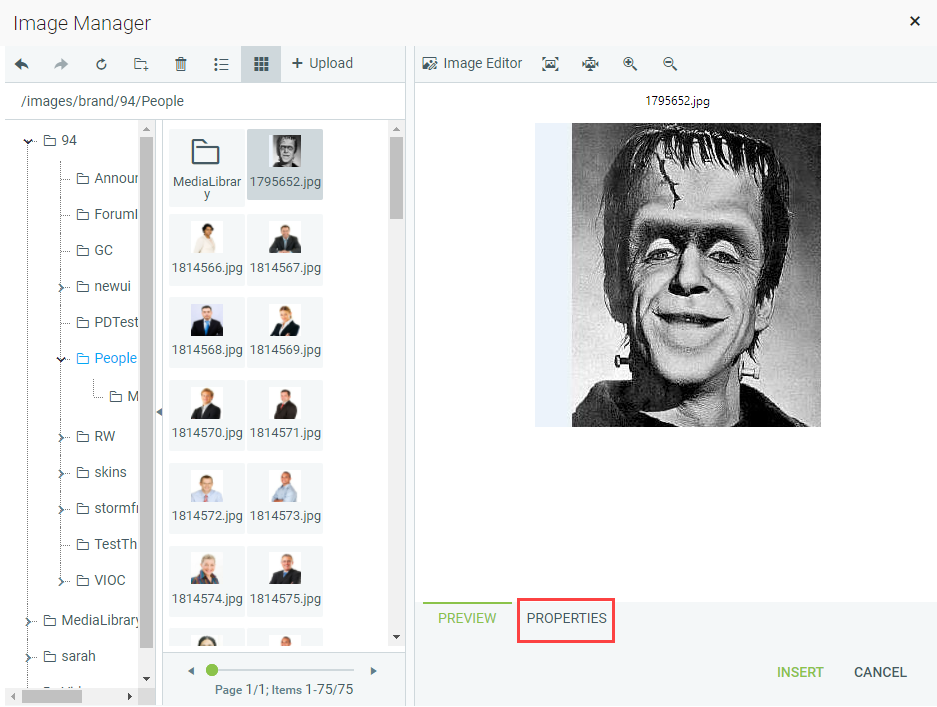The width and height of the screenshot is (937, 707).
Task: Close the Image Manager dialog
Action: coord(914,22)
